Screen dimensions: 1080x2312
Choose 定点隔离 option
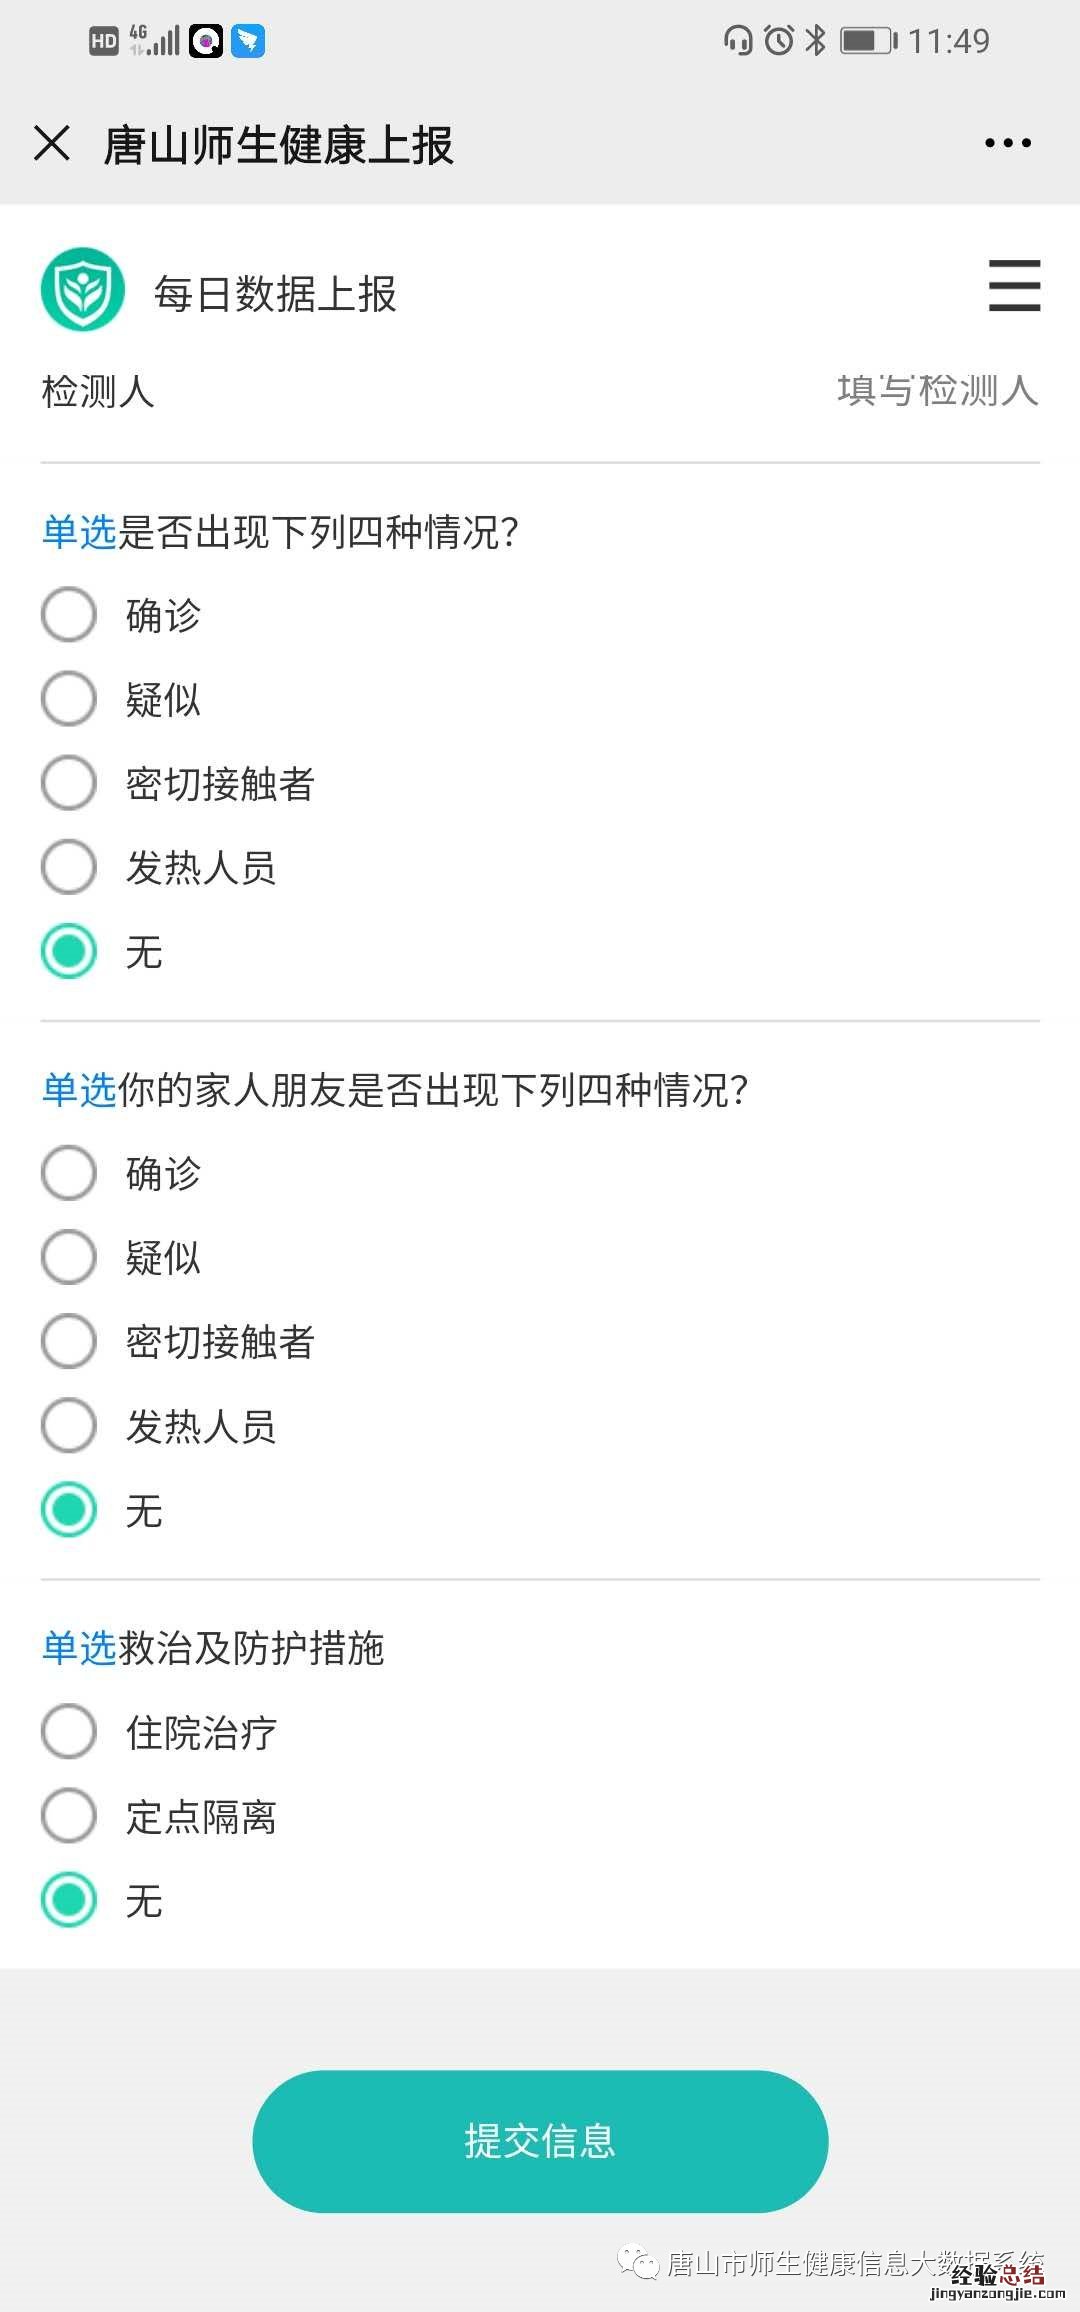click(x=69, y=1816)
